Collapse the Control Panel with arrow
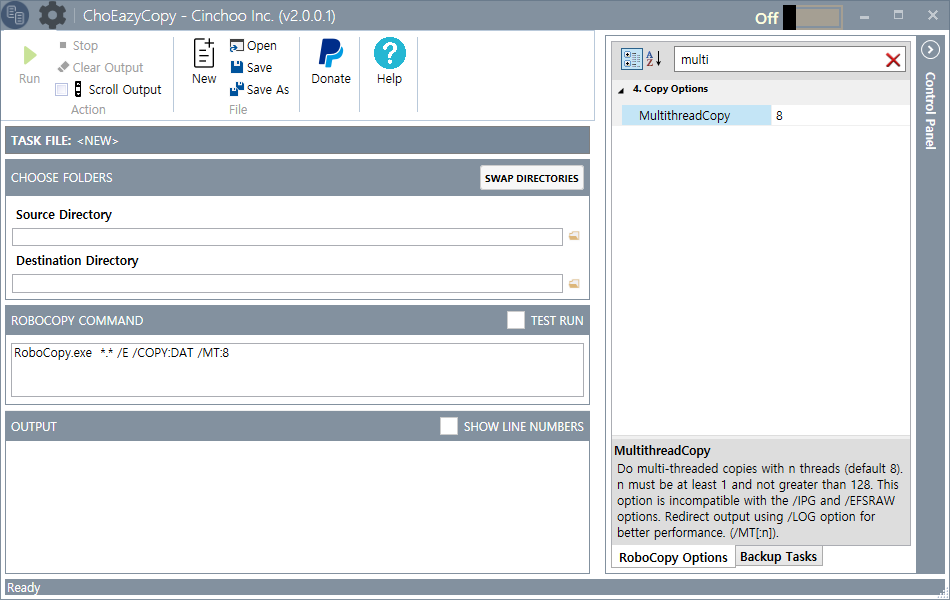The height and width of the screenshot is (600, 950). coord(930,49)
